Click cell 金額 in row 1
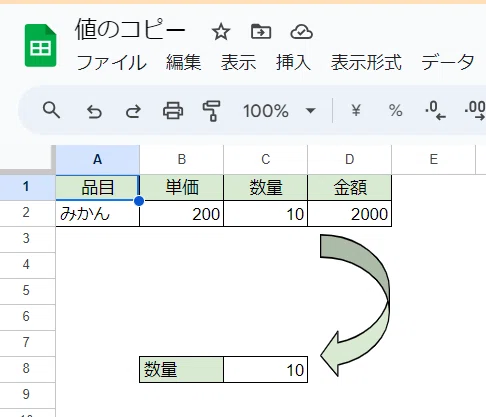The image size is (486, 417). (x=350, y=187)
